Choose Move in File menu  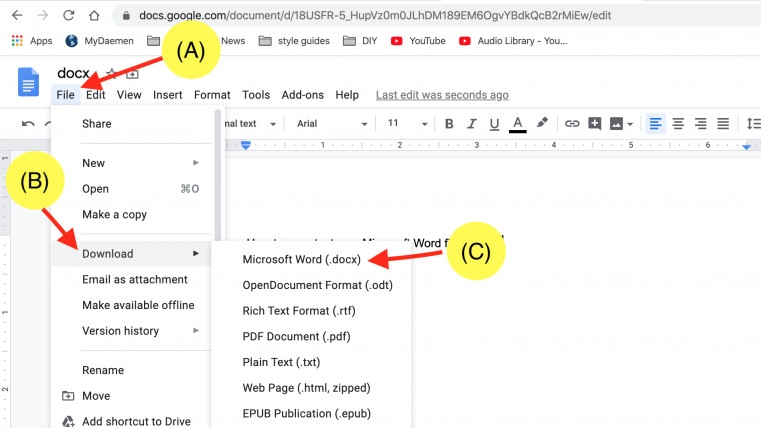[x=132, y=396]
